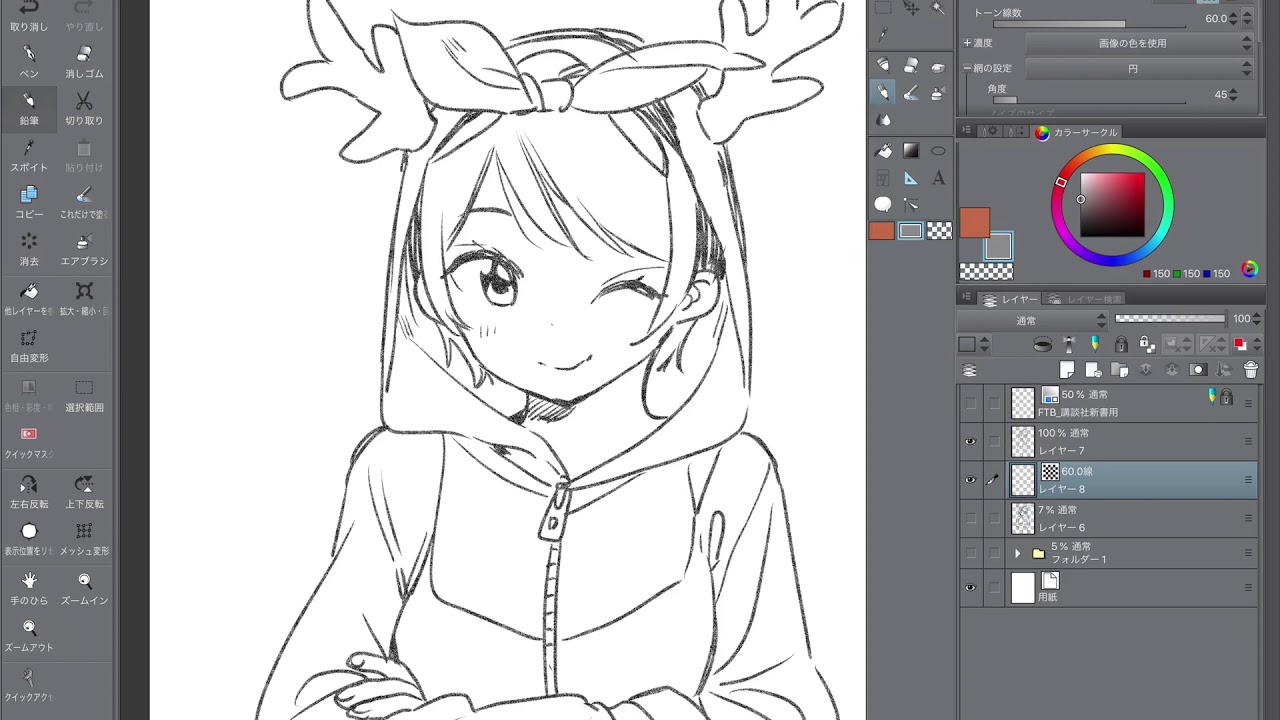Select the 鉛筆 (Pencil) quick tool
Screen dimensions: 1280x720
pos(29,108)
